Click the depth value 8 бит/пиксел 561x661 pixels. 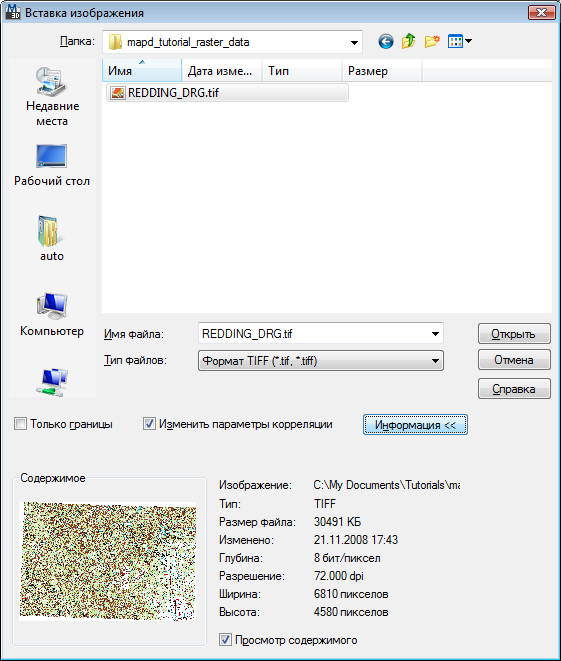click(x=347, y=558)
